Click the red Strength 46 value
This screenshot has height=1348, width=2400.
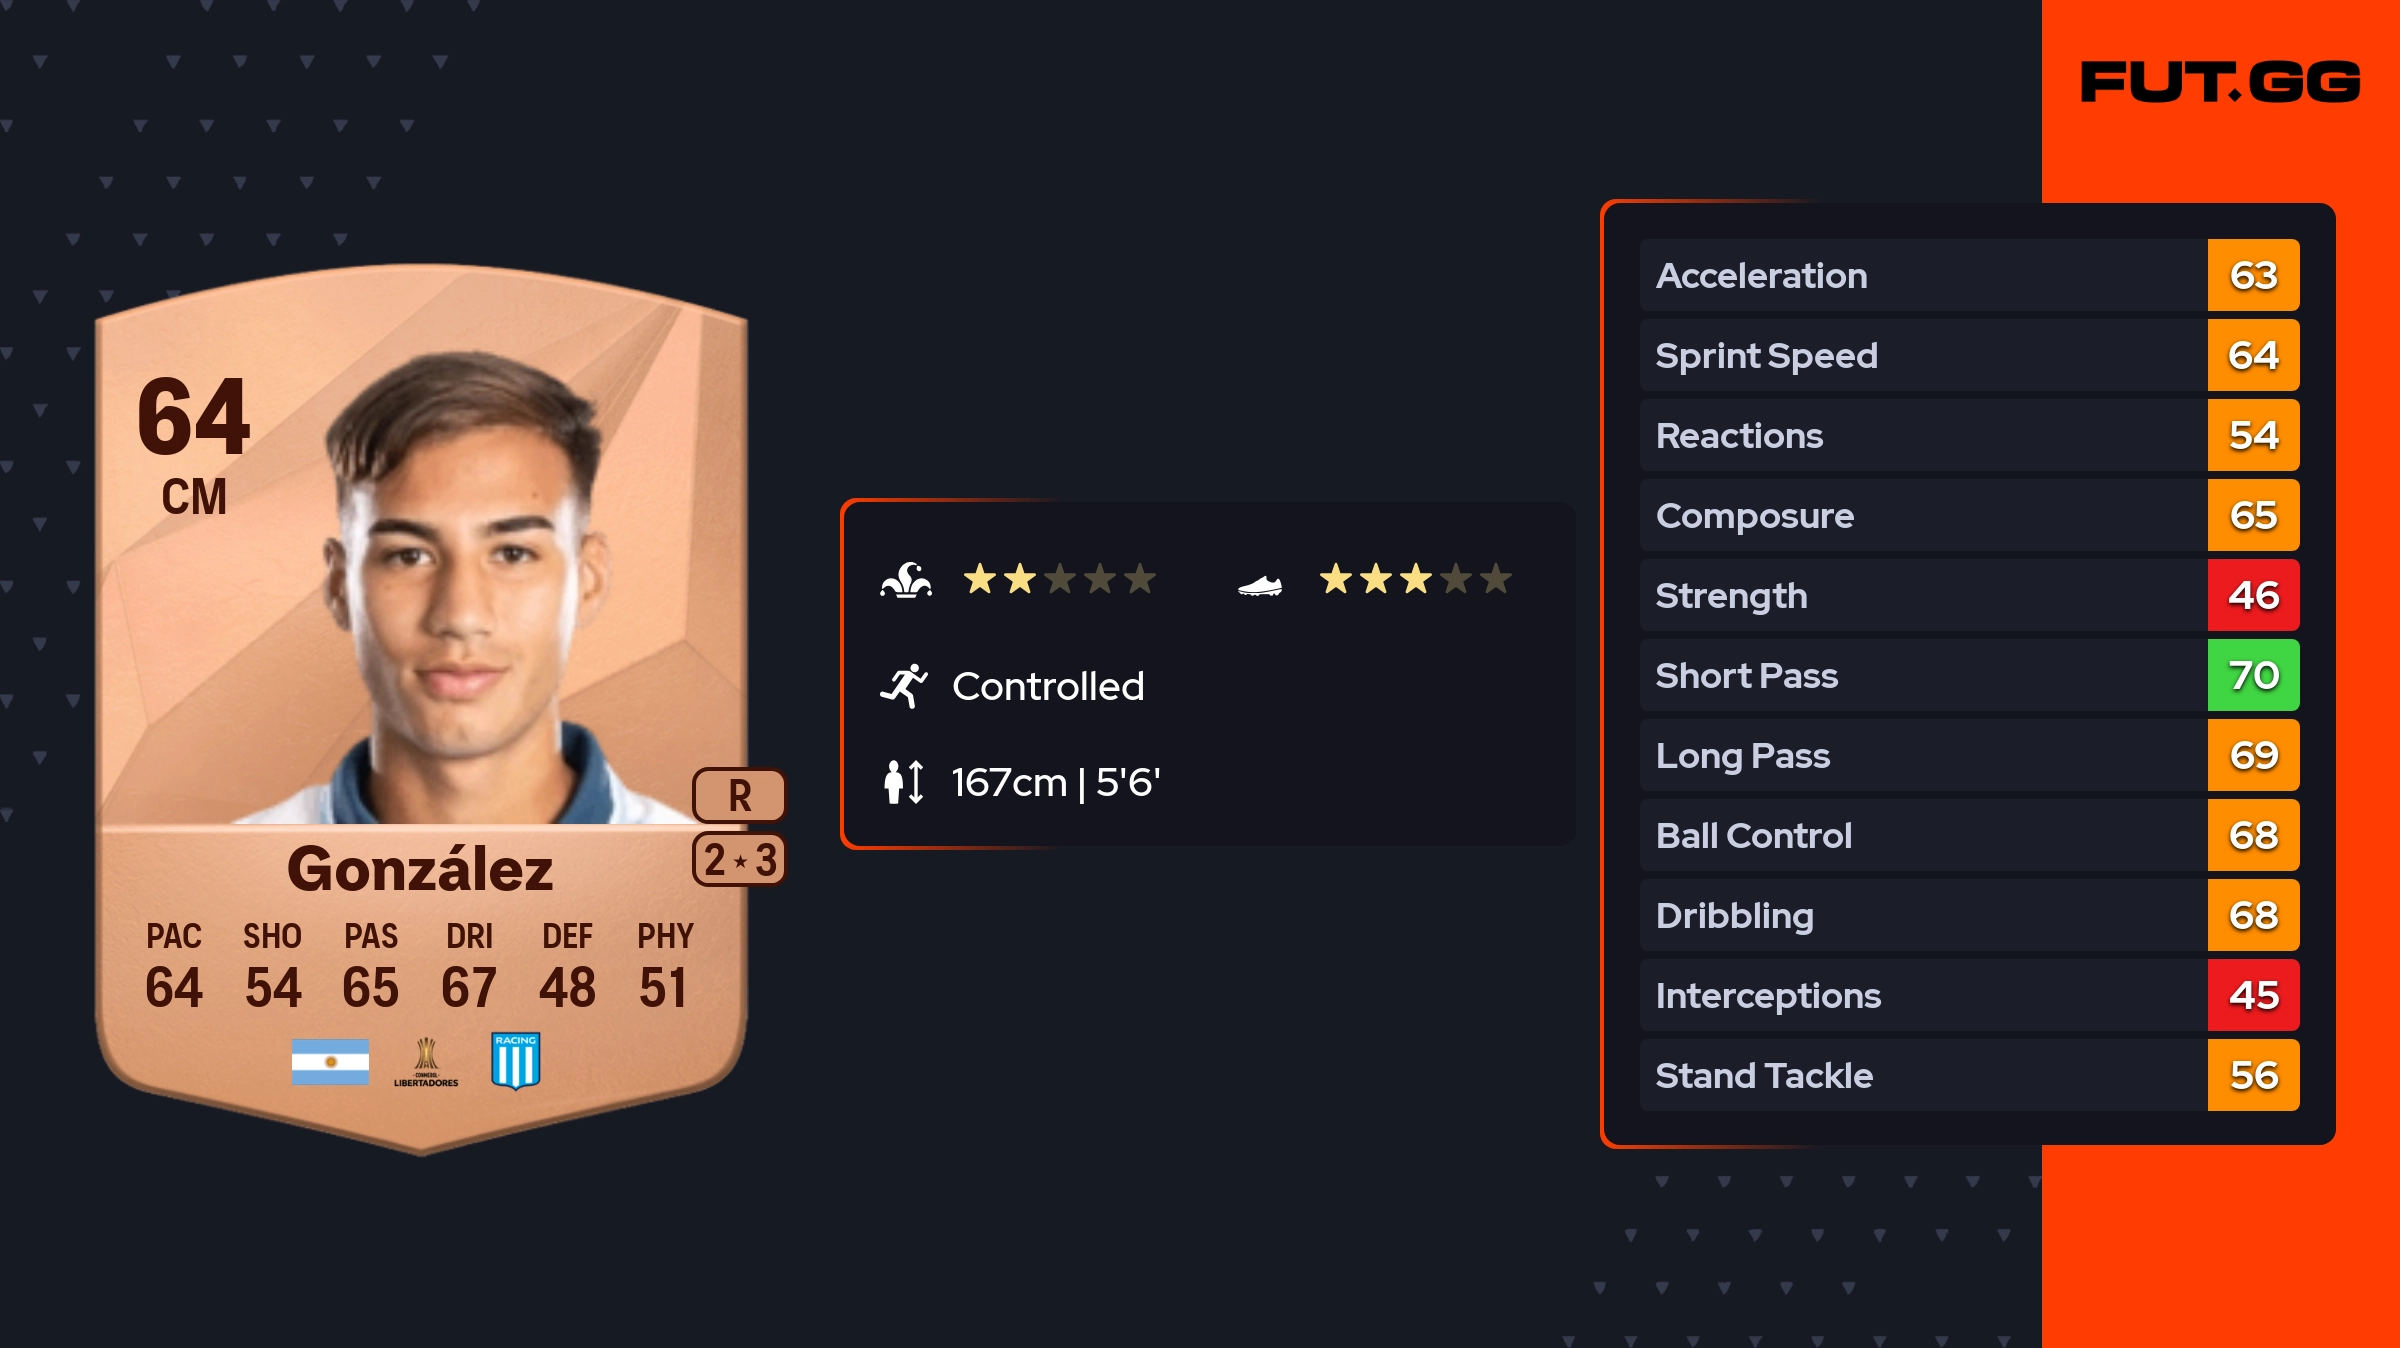(x=2253, y=595)
